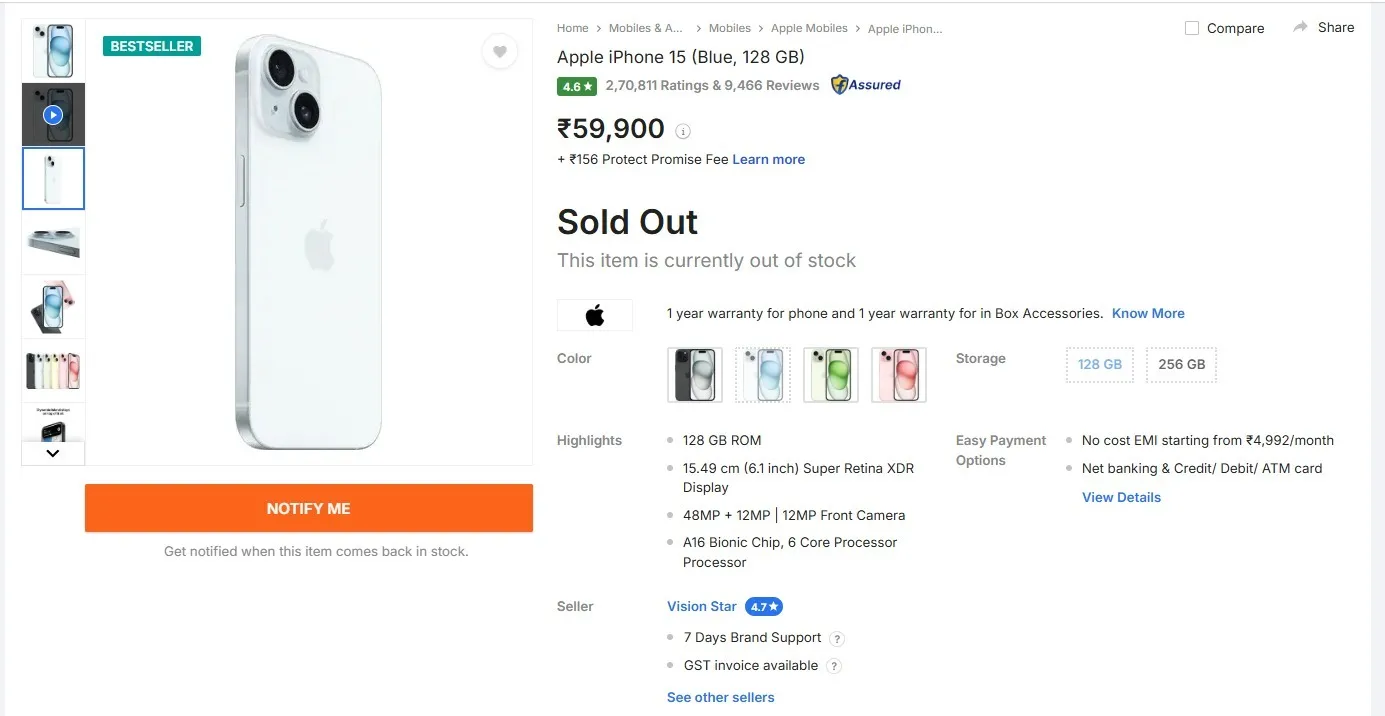Image resolution: width=1385 pixels, height=716 pixels.
Task: Choose the black color variant
Action: point(695,375)
